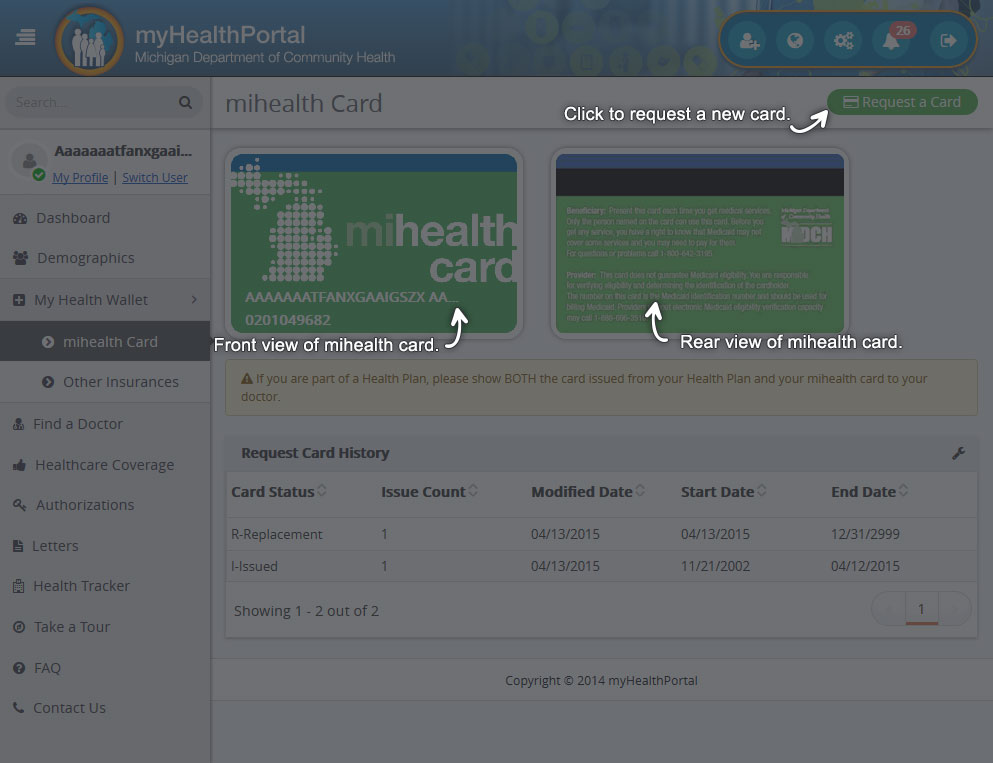The width and height of the screenshot is (993, 763).
Task: Click the Authorizations key icon
Action: (x=20, y=505)
